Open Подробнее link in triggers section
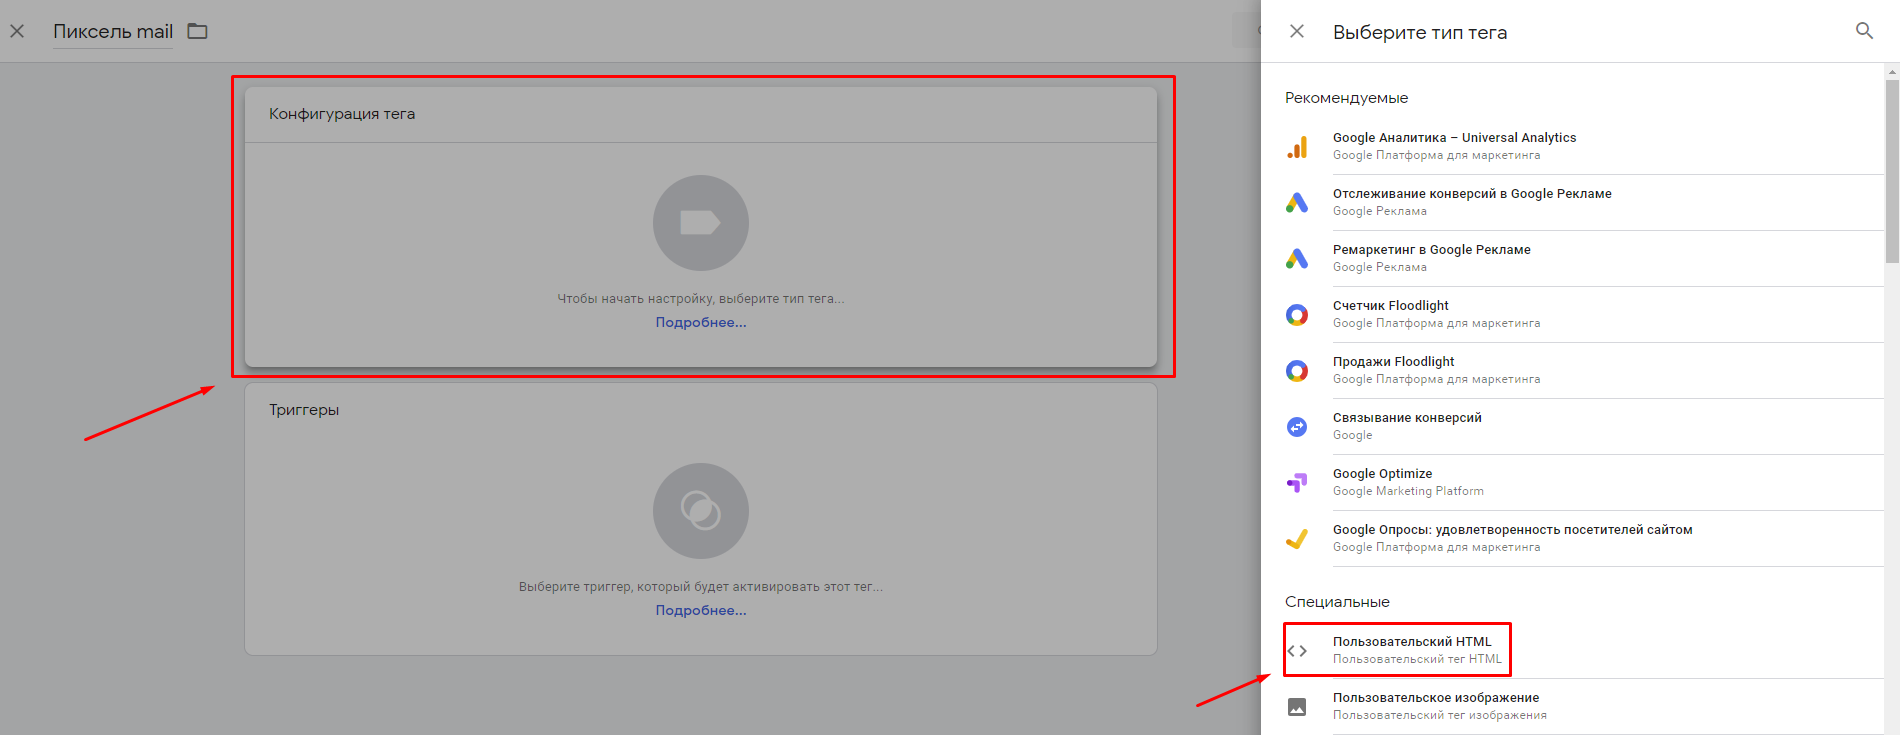Viewport: 1900px width, 735px height. coord(700,610)
